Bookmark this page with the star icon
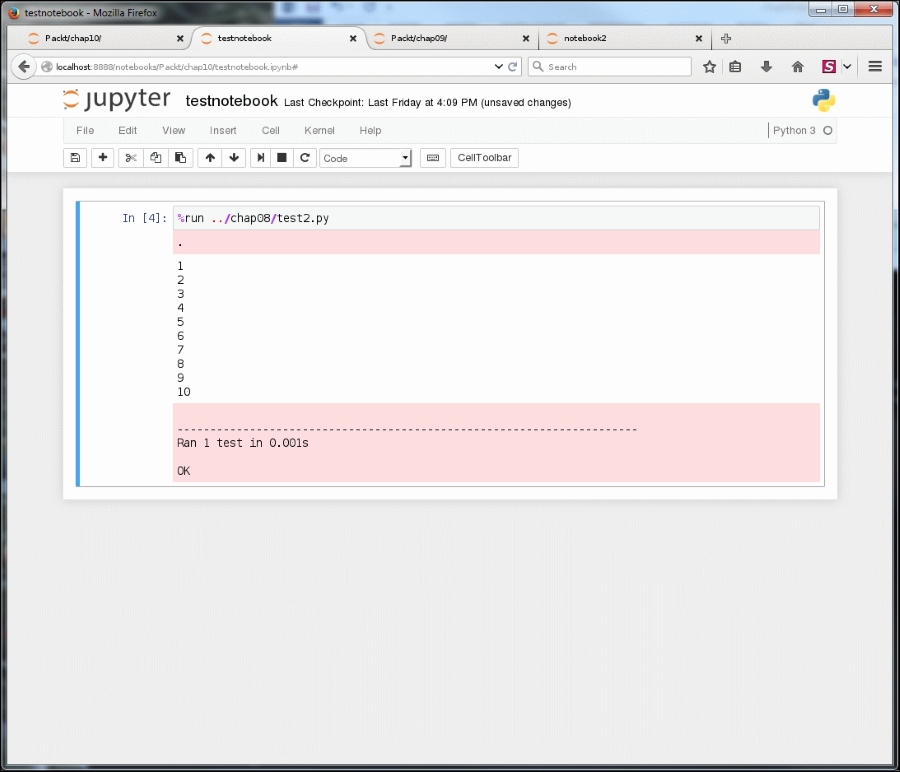 [x=707, y=66]
